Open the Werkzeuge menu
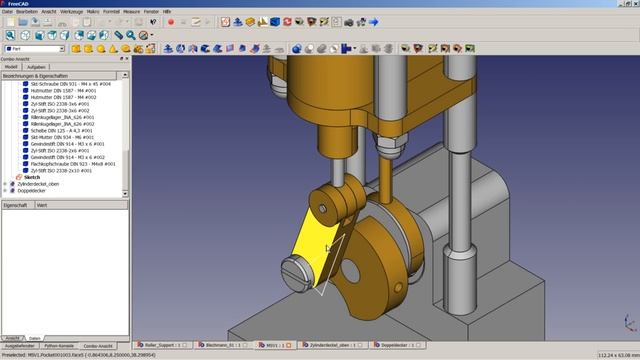The width and height of the screenshot is (640, 360). [71, 11]
